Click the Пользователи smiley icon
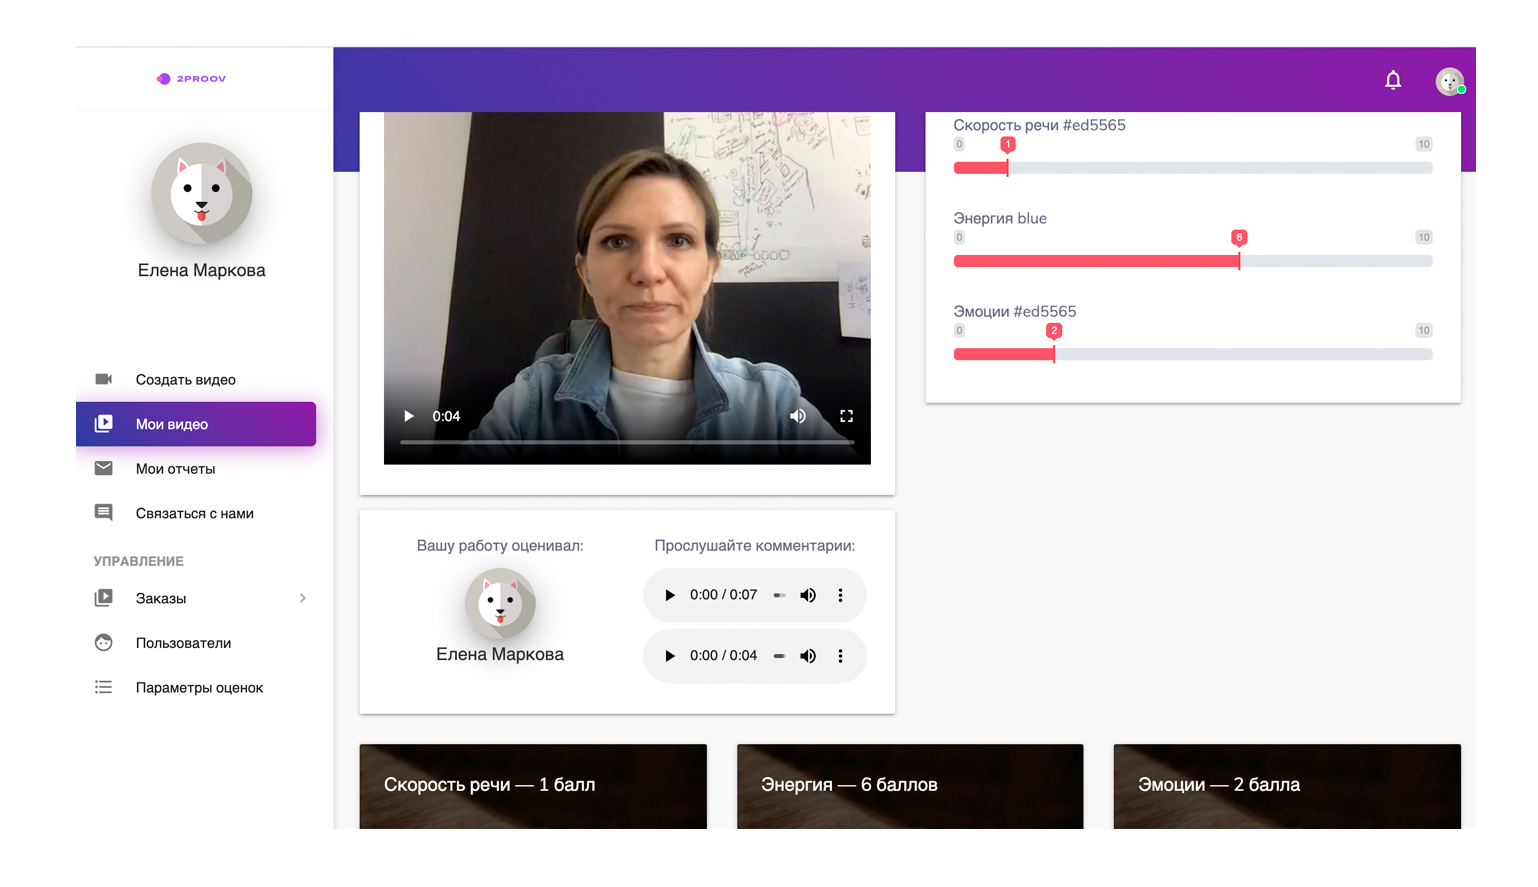The image size is (1538, 887). pos(104,642)
